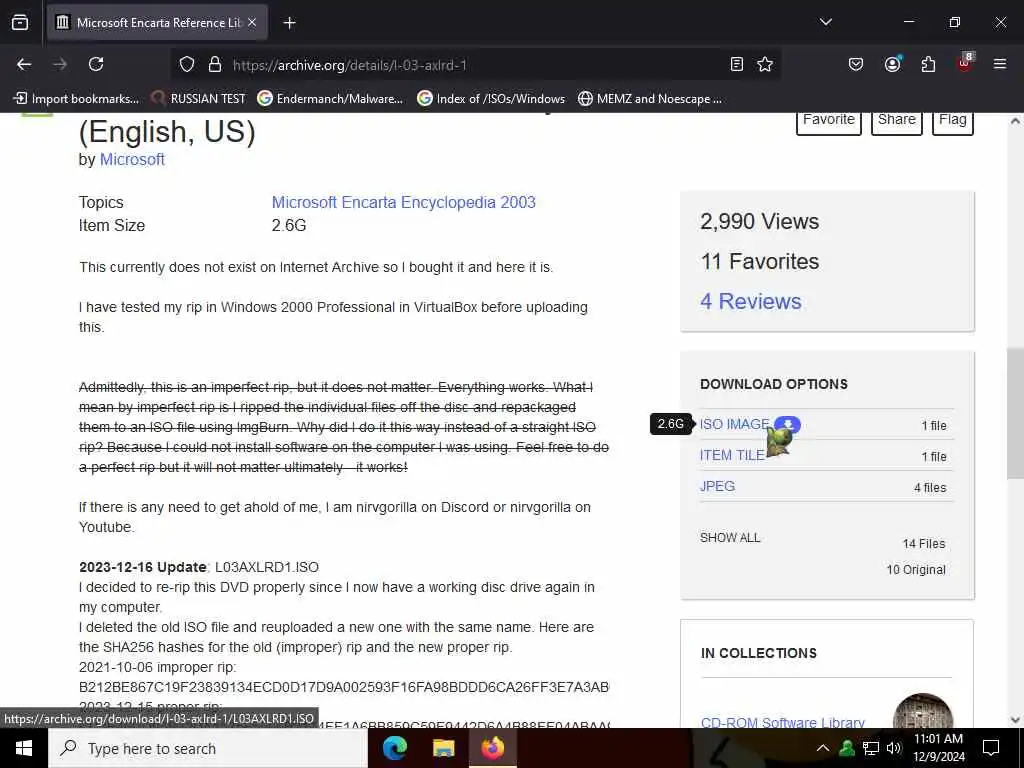Open Import bookmarks bookmark
The width and height of the screenshot is (1024, 768).
76,99
